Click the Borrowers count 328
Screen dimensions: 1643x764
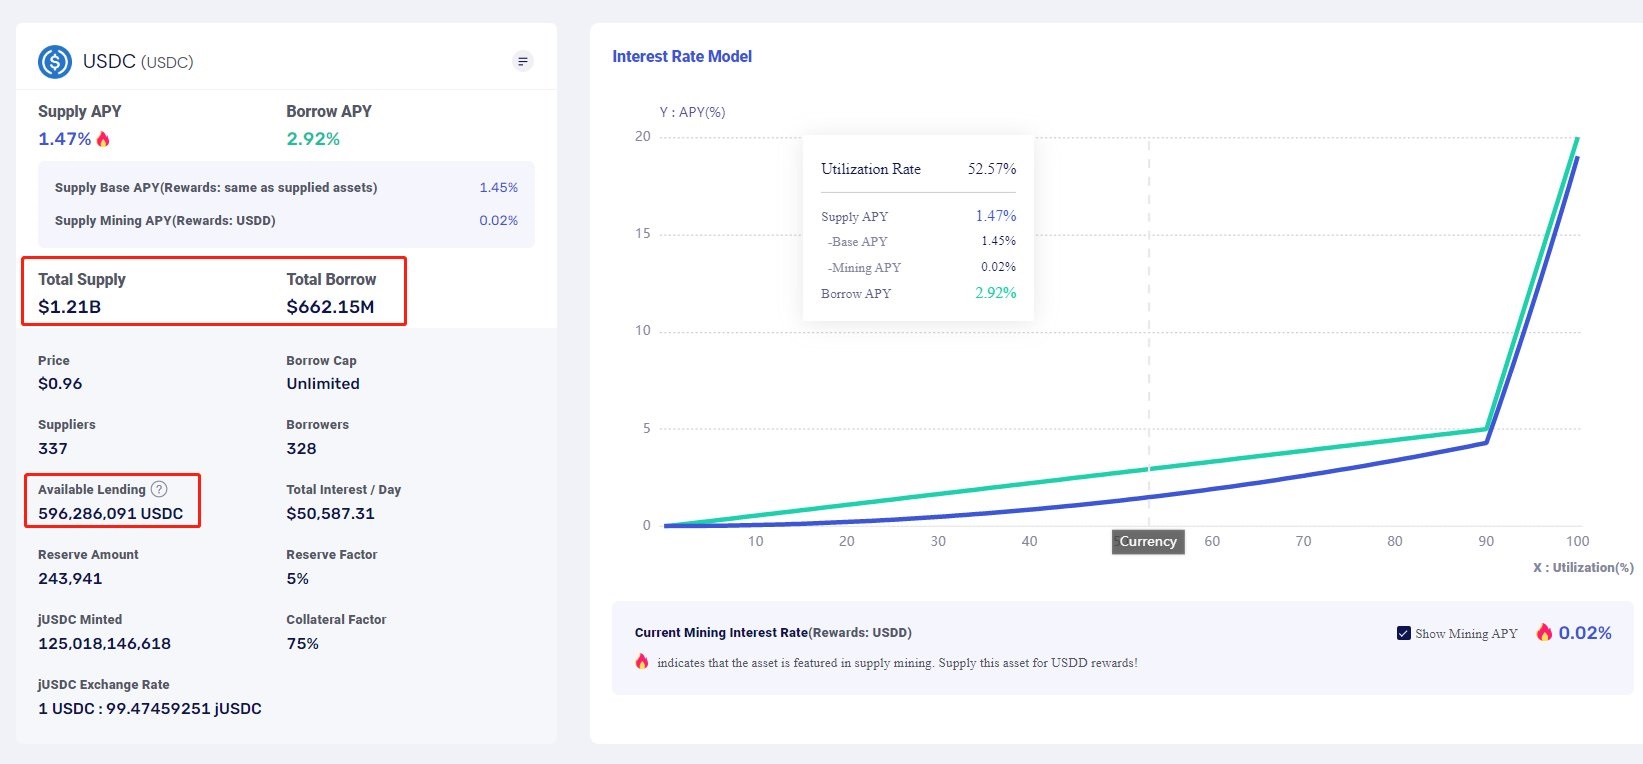click(x=301, y=449)
